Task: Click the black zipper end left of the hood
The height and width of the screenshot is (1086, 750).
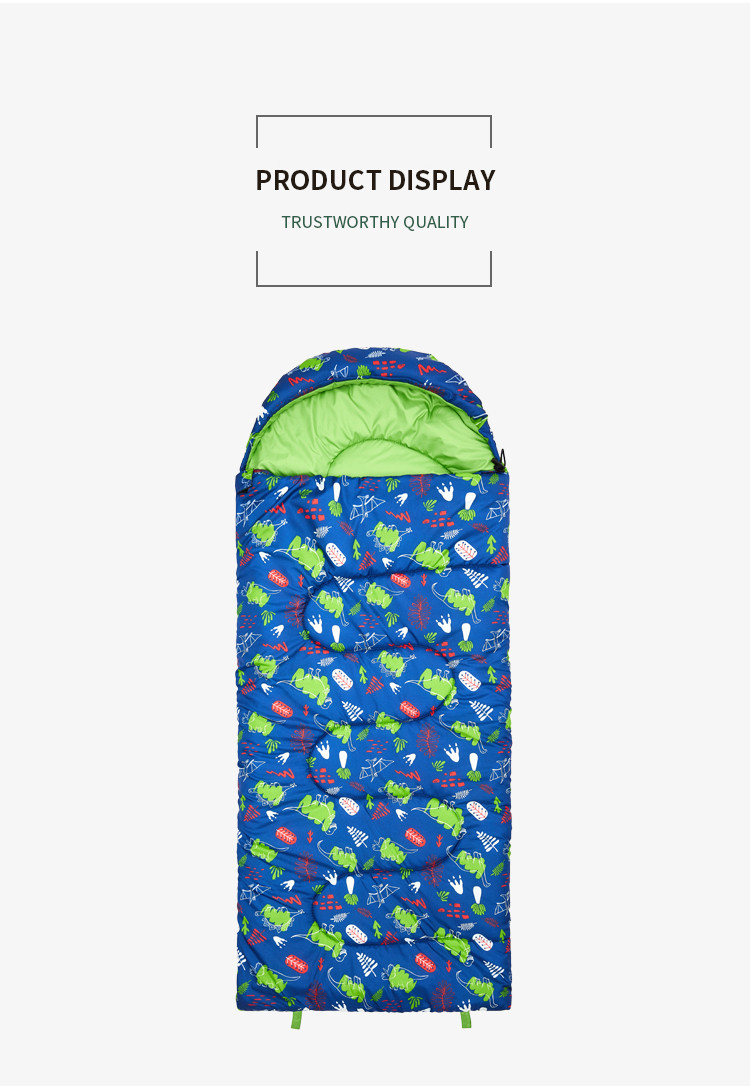Action: coord(243,488)
